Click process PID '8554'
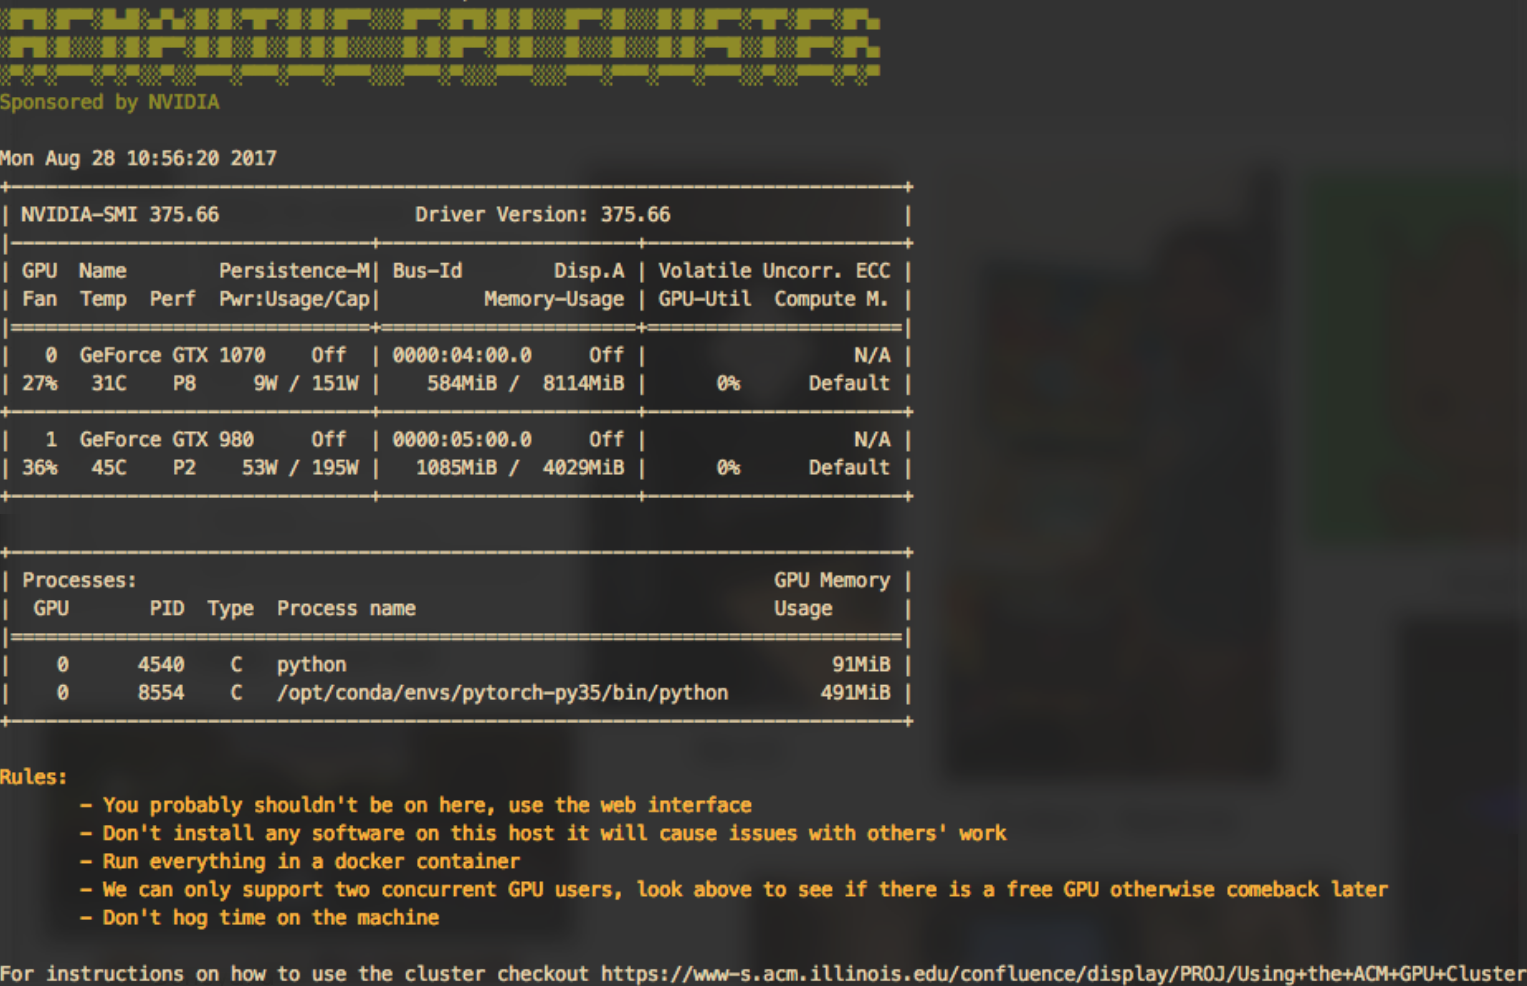Image resolution: width=1527 pixels, height=986 pixels. click(x=161, y=692)
